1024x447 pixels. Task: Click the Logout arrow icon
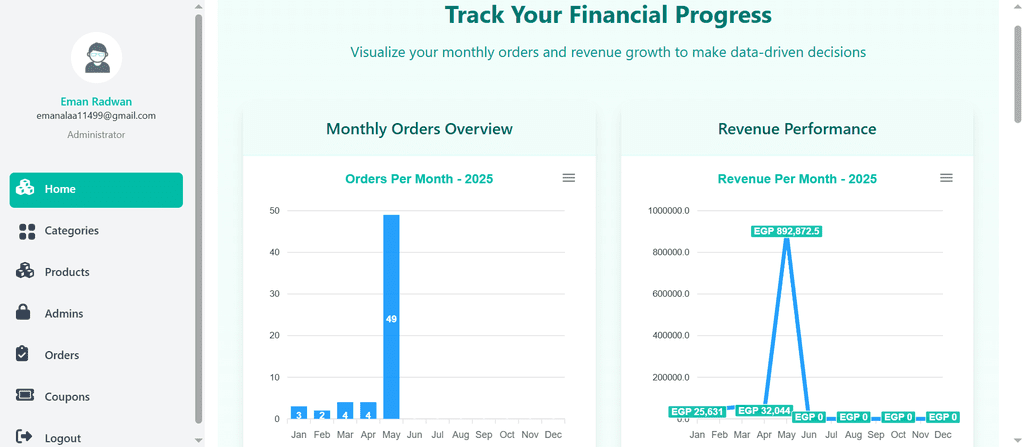tap(24, 436)
